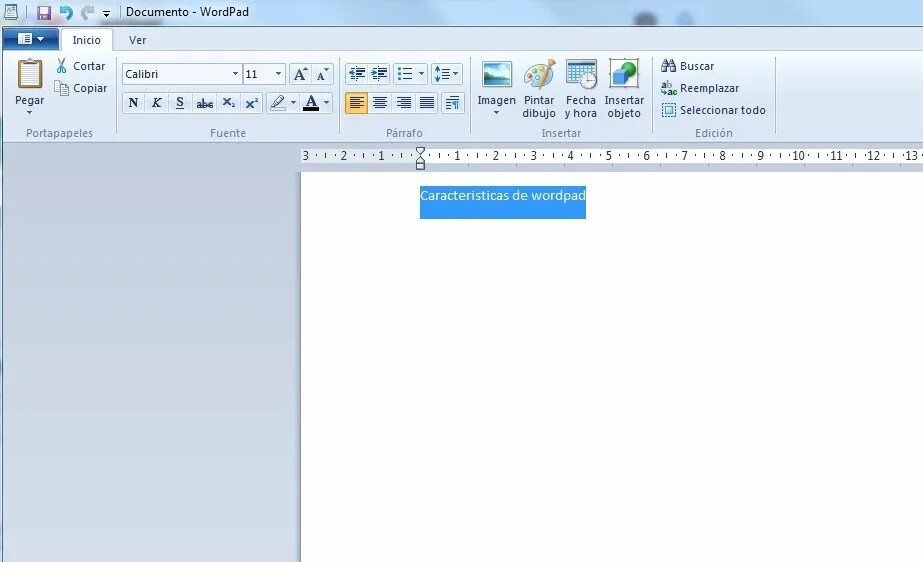This screenshot has width=923, height=562.
Task: Decrease font size with shrink button
Action: pos(322,74)
